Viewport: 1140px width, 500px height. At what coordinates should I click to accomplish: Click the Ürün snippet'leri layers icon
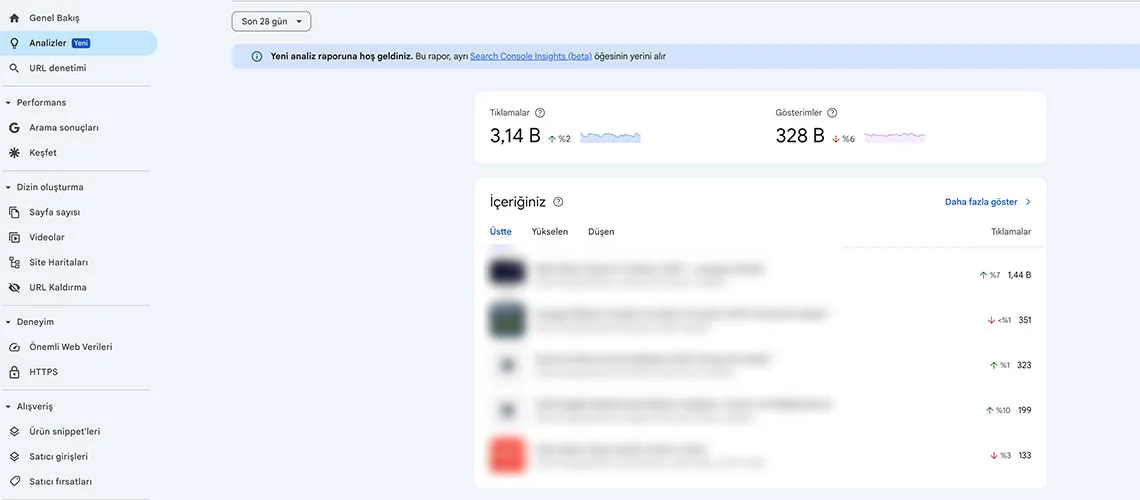tap(14, 432)
